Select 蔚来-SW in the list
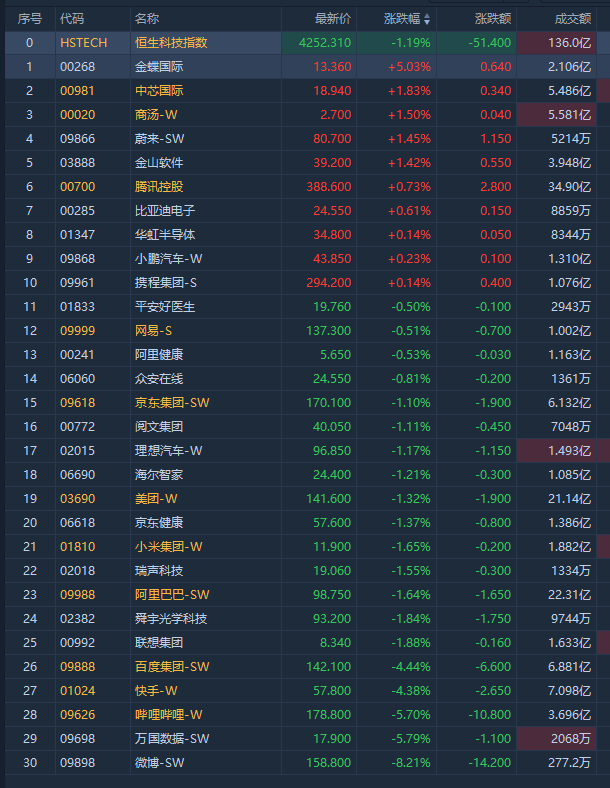 (x=159, y=139)
